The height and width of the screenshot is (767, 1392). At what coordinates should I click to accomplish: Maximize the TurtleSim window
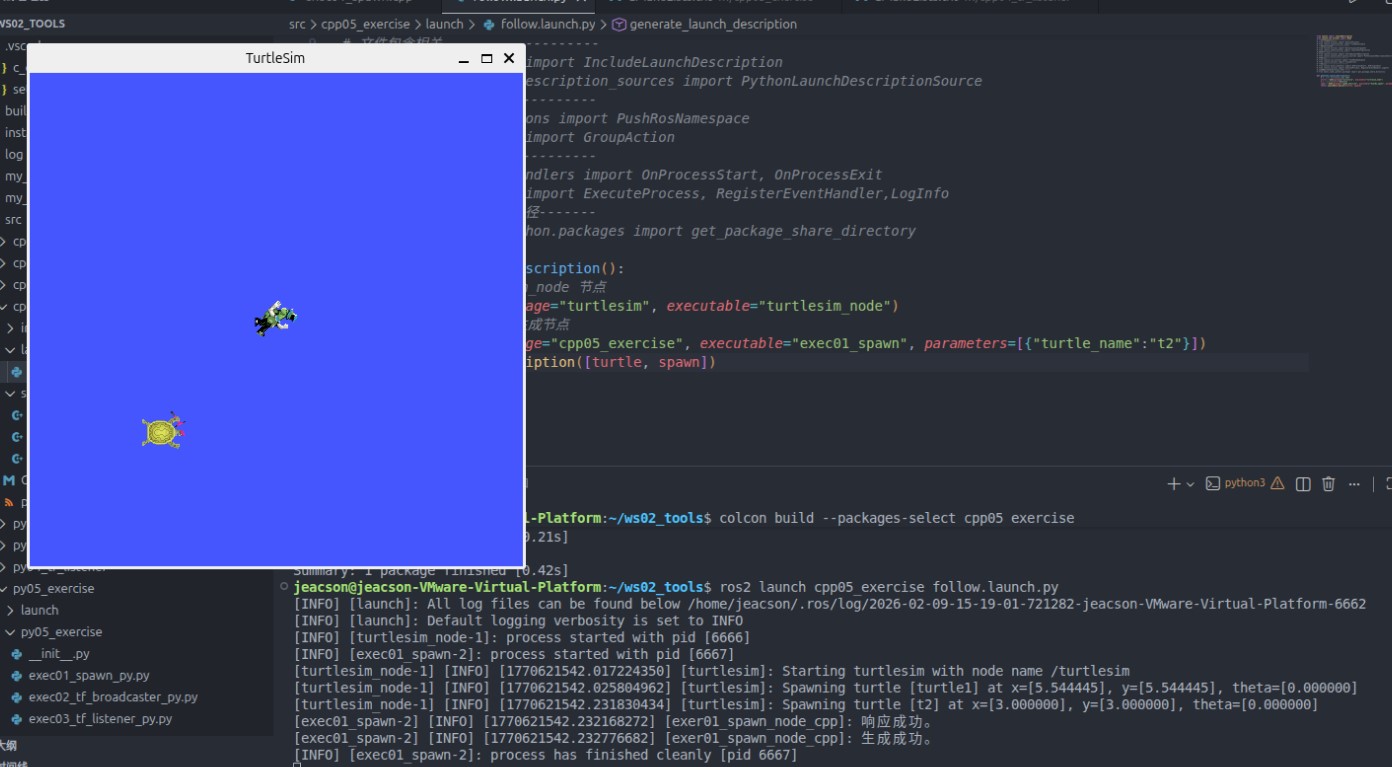point(487,59)
